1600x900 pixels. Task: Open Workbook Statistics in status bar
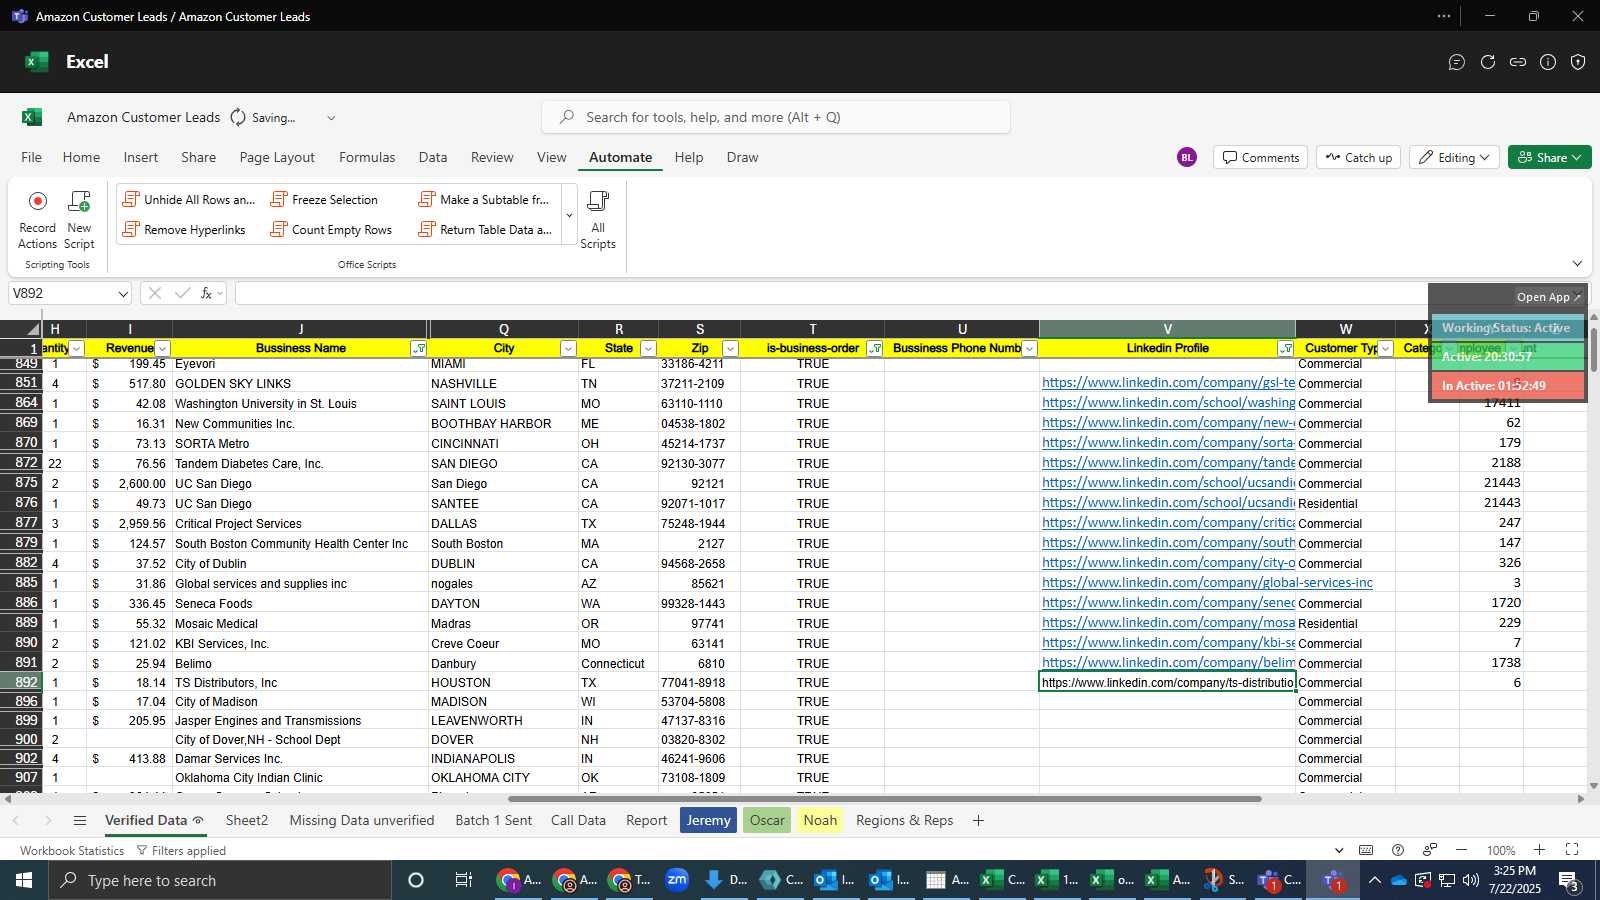72,851
